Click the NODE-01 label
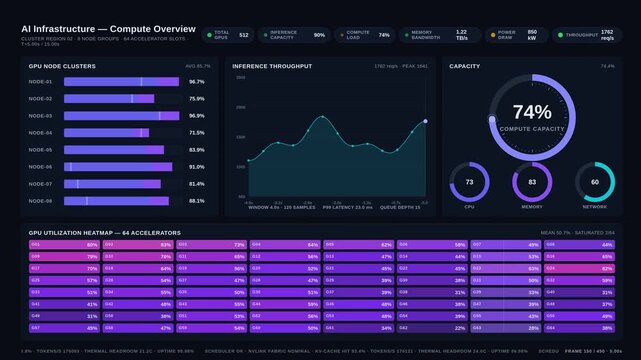This screenshot has height=360, width=641. click(40, 82)
